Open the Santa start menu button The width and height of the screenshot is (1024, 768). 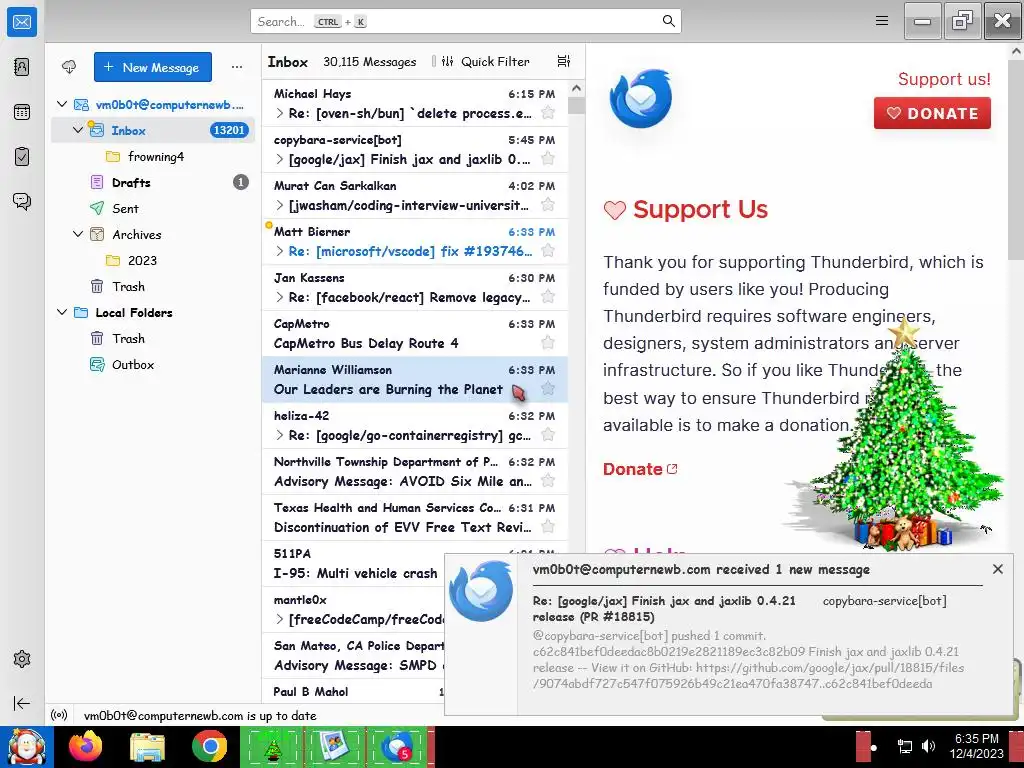tap(26, 746)
